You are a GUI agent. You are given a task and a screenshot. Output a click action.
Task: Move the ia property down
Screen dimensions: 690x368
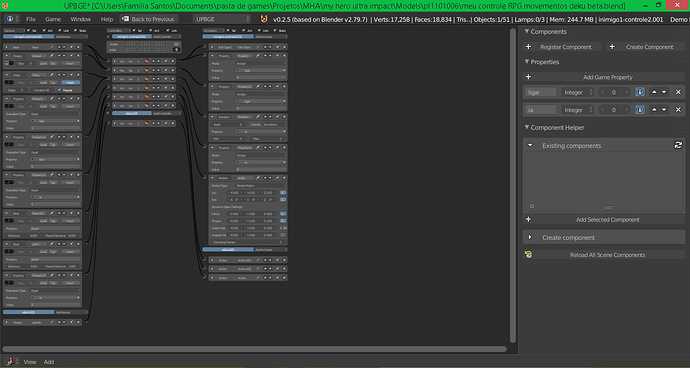[x=664, y=110]
